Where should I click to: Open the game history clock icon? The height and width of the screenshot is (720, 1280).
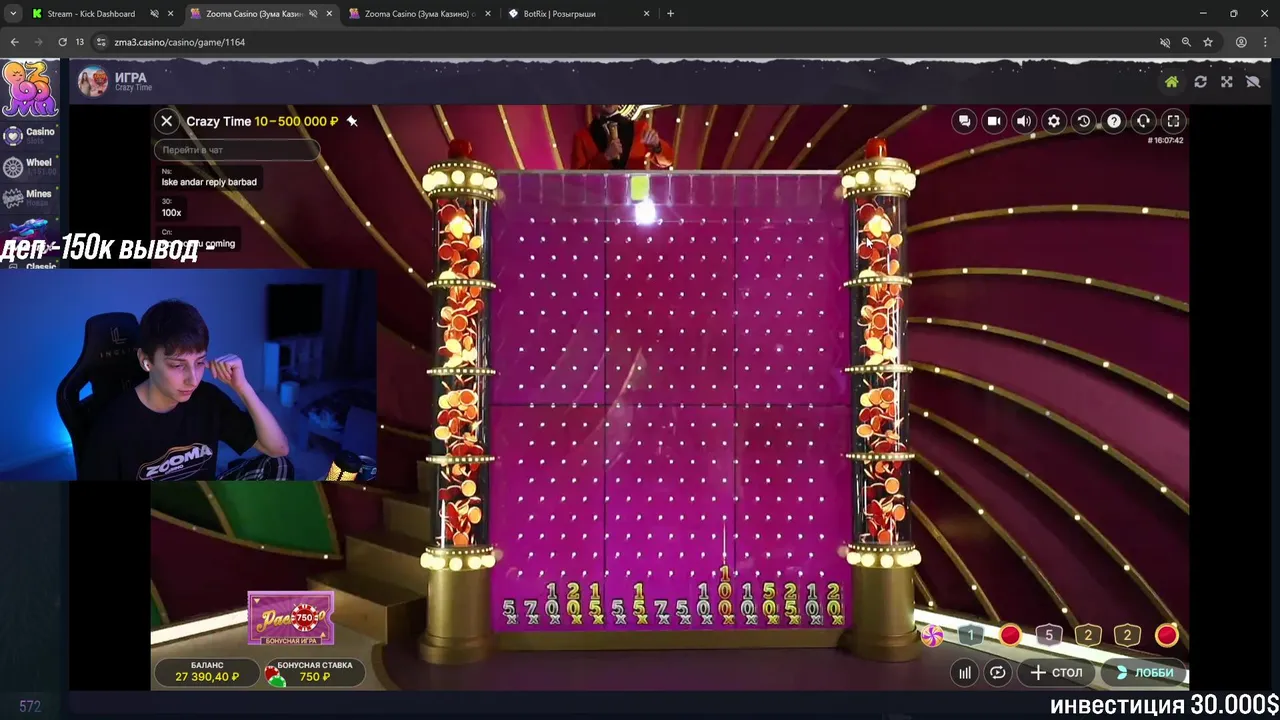click(x=1083, y=121)
